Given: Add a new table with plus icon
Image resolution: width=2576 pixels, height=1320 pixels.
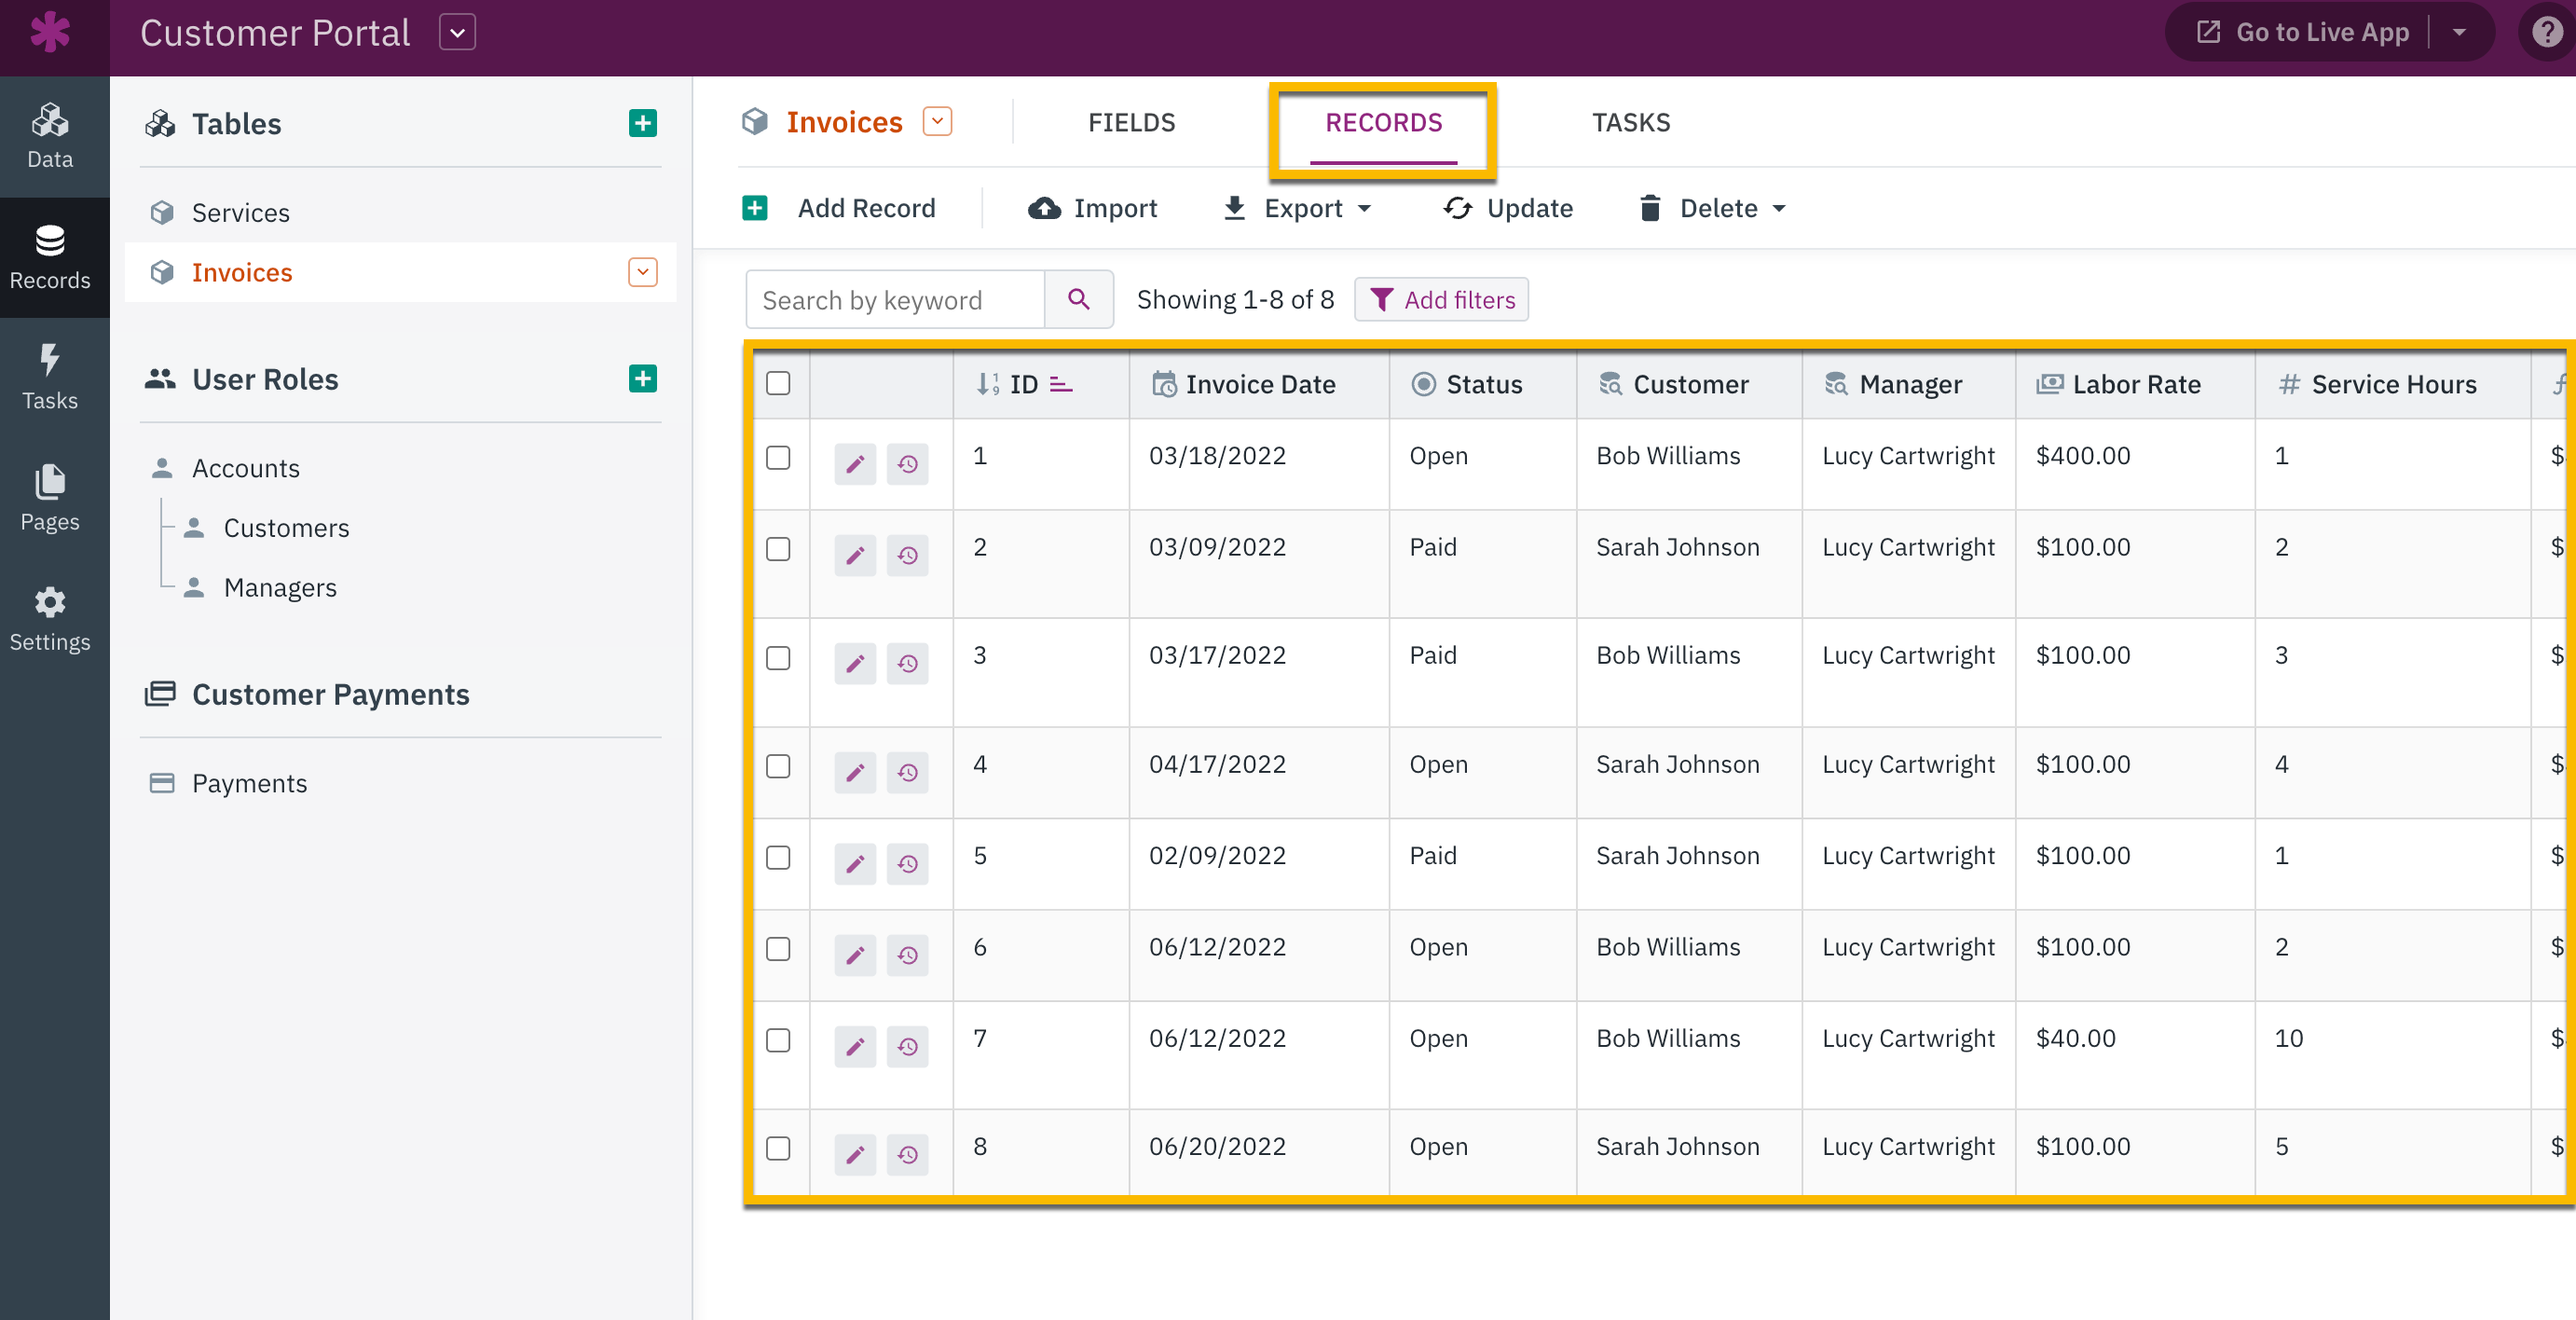Looking at the screenshot, I should [x=643, y=123].
